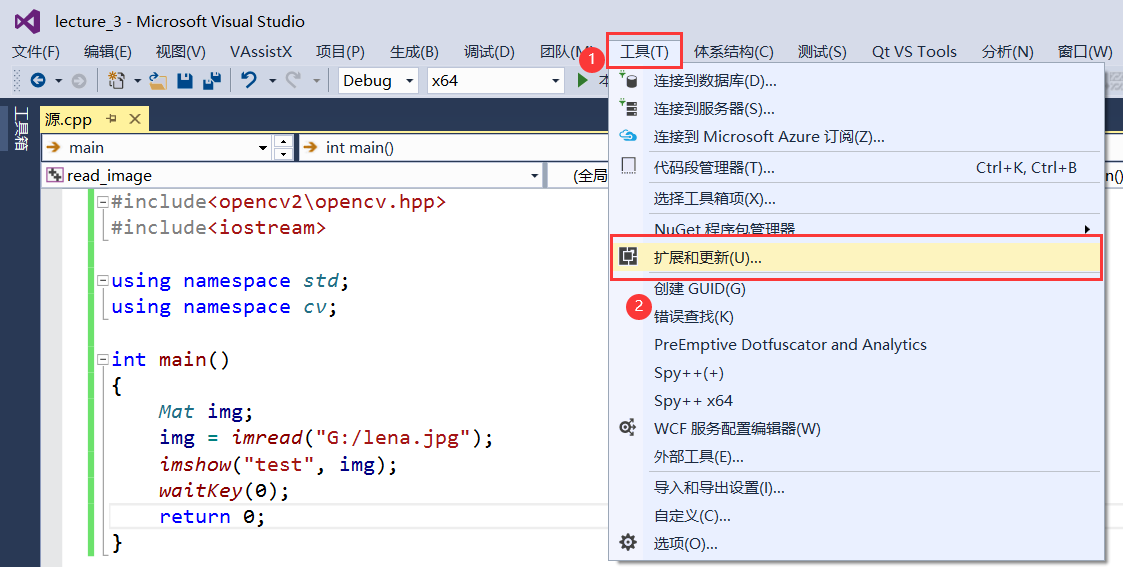This screenshot has height=567, width=1123.
Task: Click the Navigate Forward arrow icon
Action: [x=79, y=81]
